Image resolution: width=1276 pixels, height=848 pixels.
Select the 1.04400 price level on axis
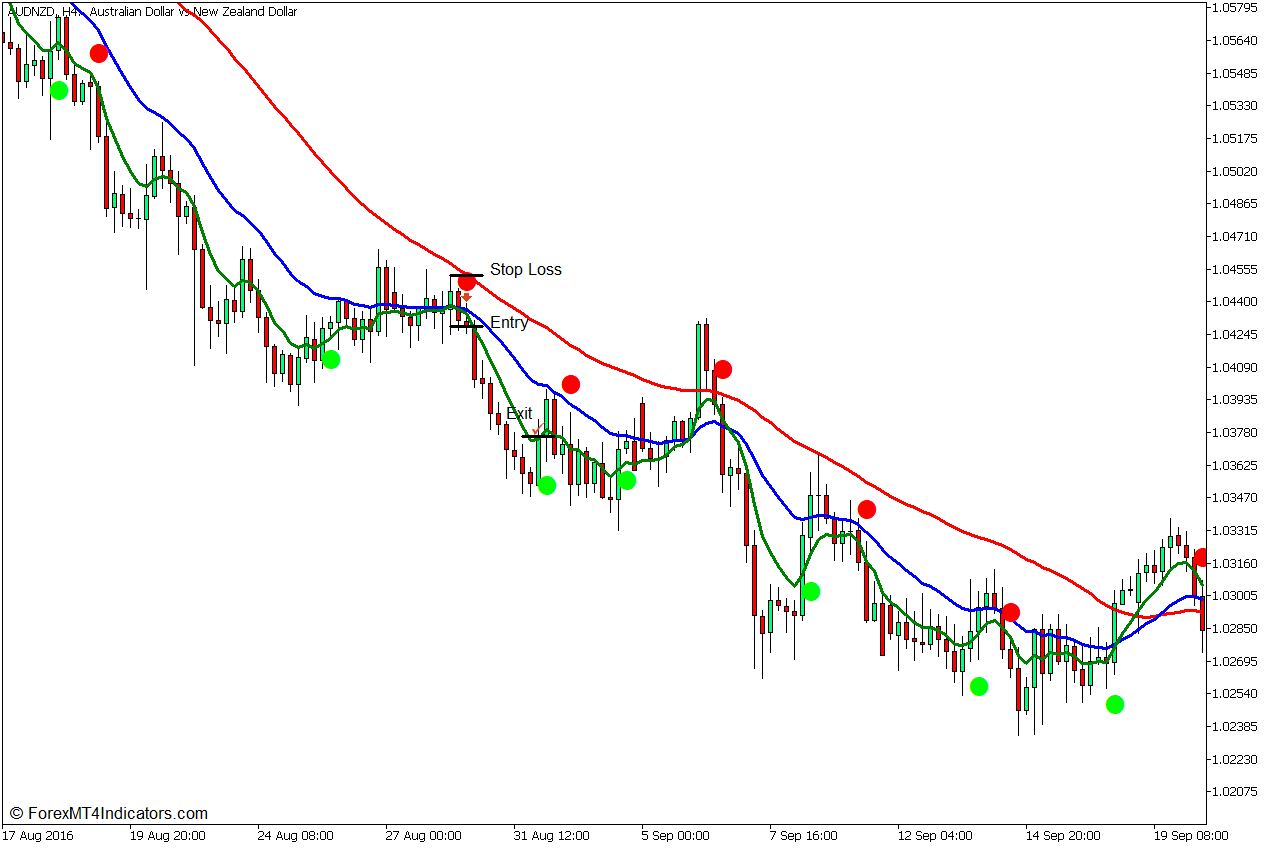pos(1234,301)
